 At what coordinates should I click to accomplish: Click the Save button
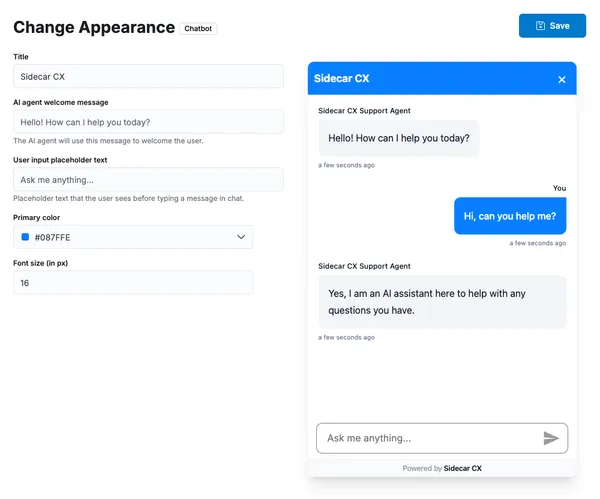[552, 26]
